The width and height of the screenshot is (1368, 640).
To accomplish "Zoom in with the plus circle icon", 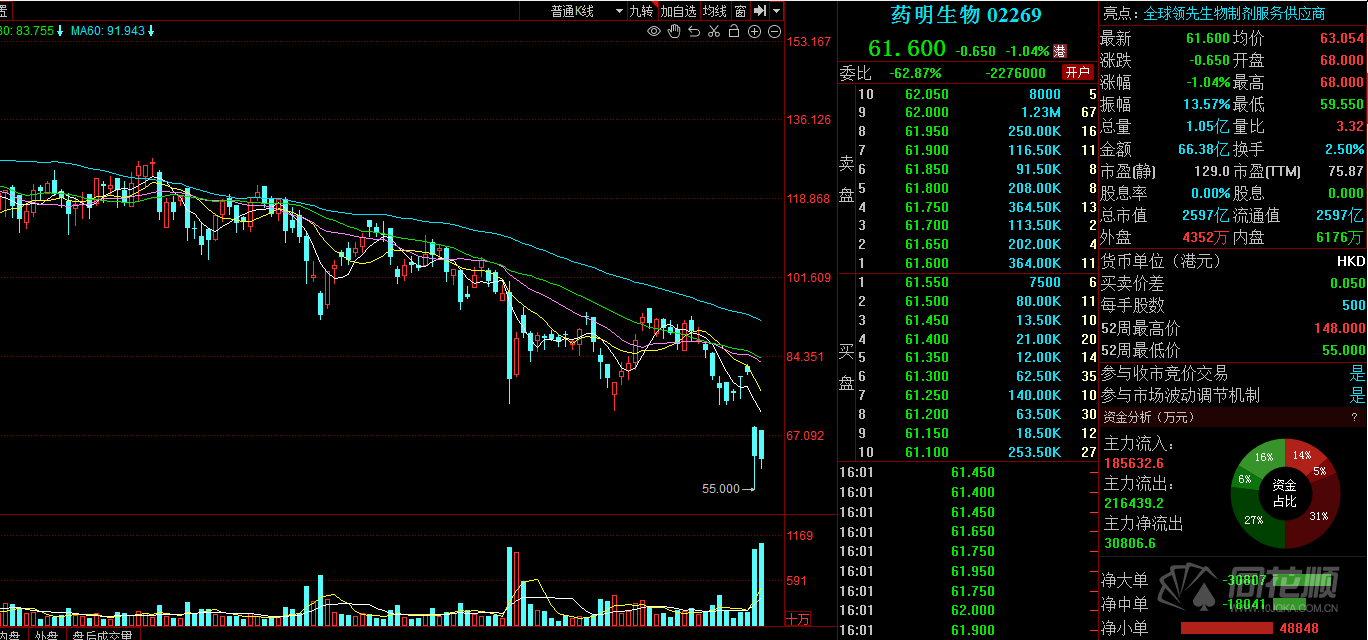I will point(754,32).
